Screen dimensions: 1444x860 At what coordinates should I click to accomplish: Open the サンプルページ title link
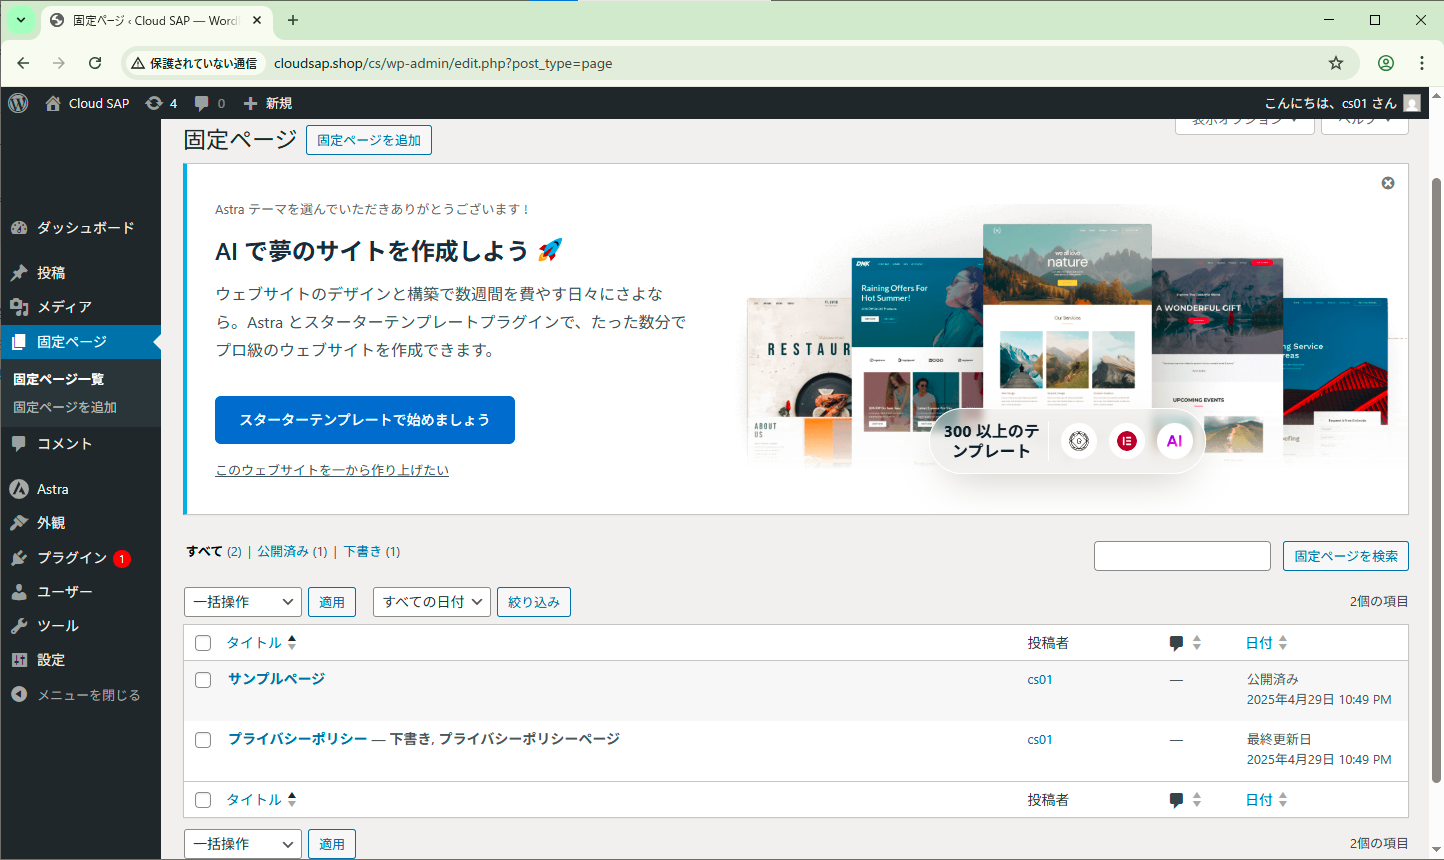(277, 679)
